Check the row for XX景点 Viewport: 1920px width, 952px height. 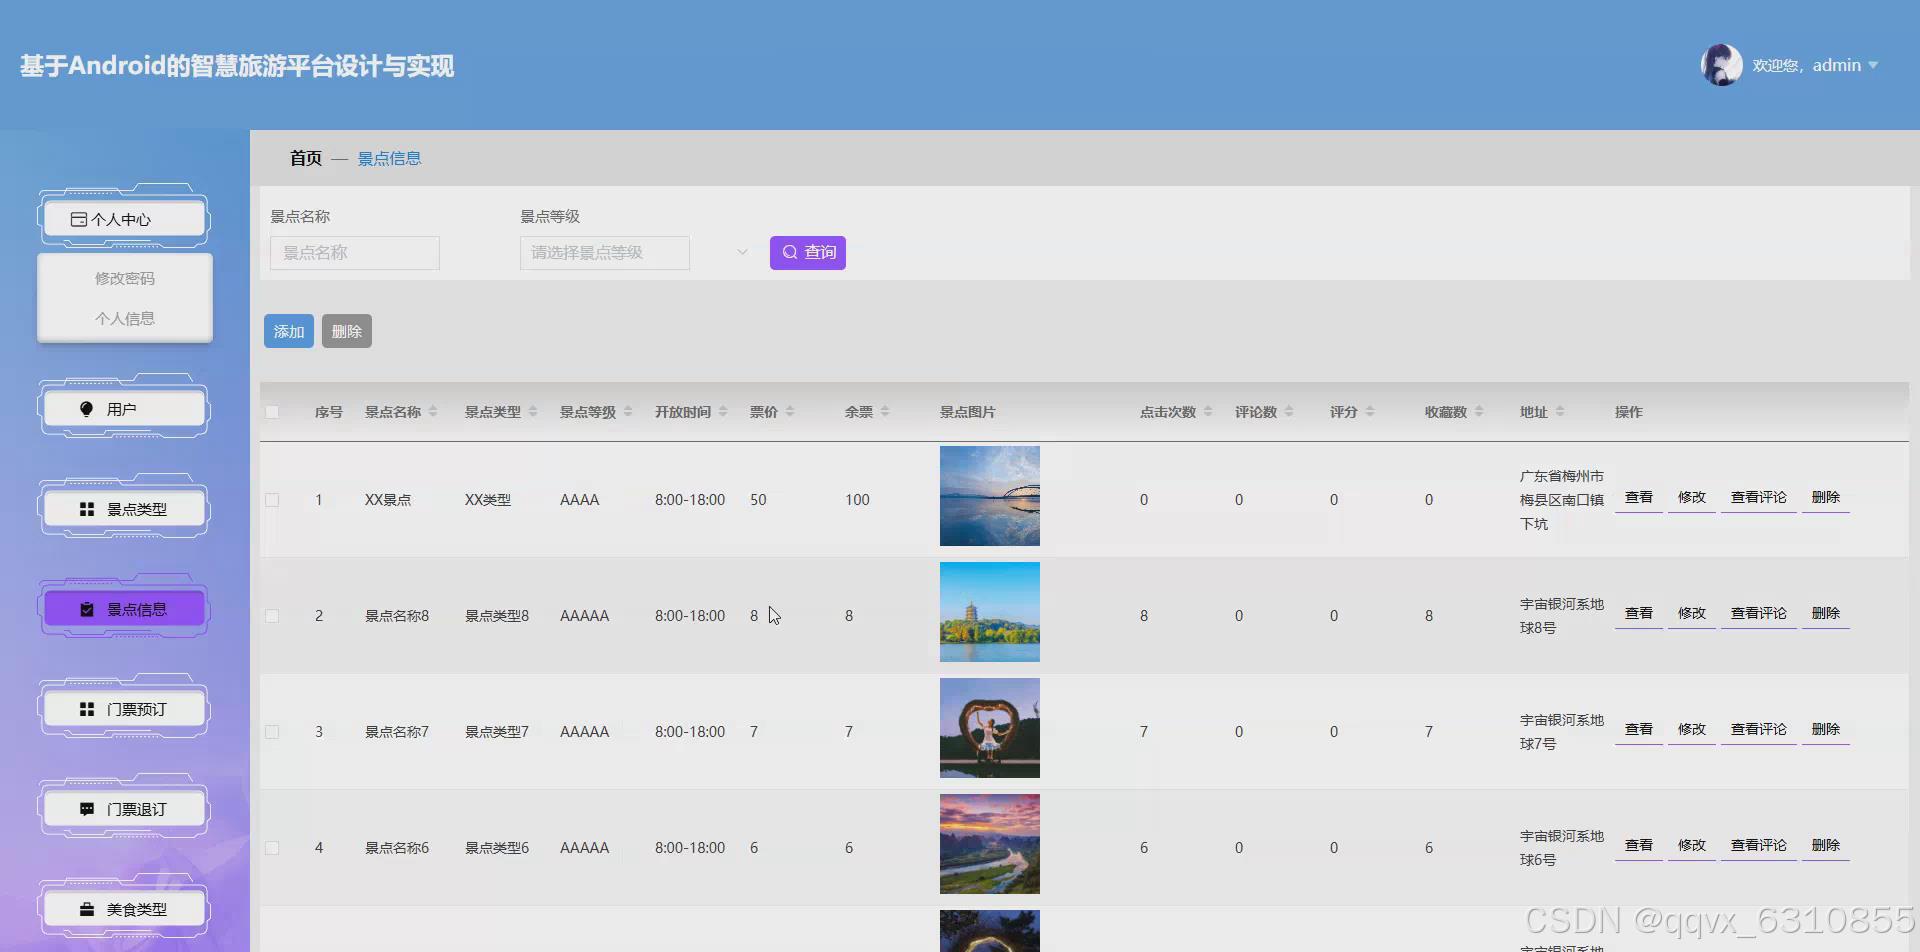pos(272,500)
